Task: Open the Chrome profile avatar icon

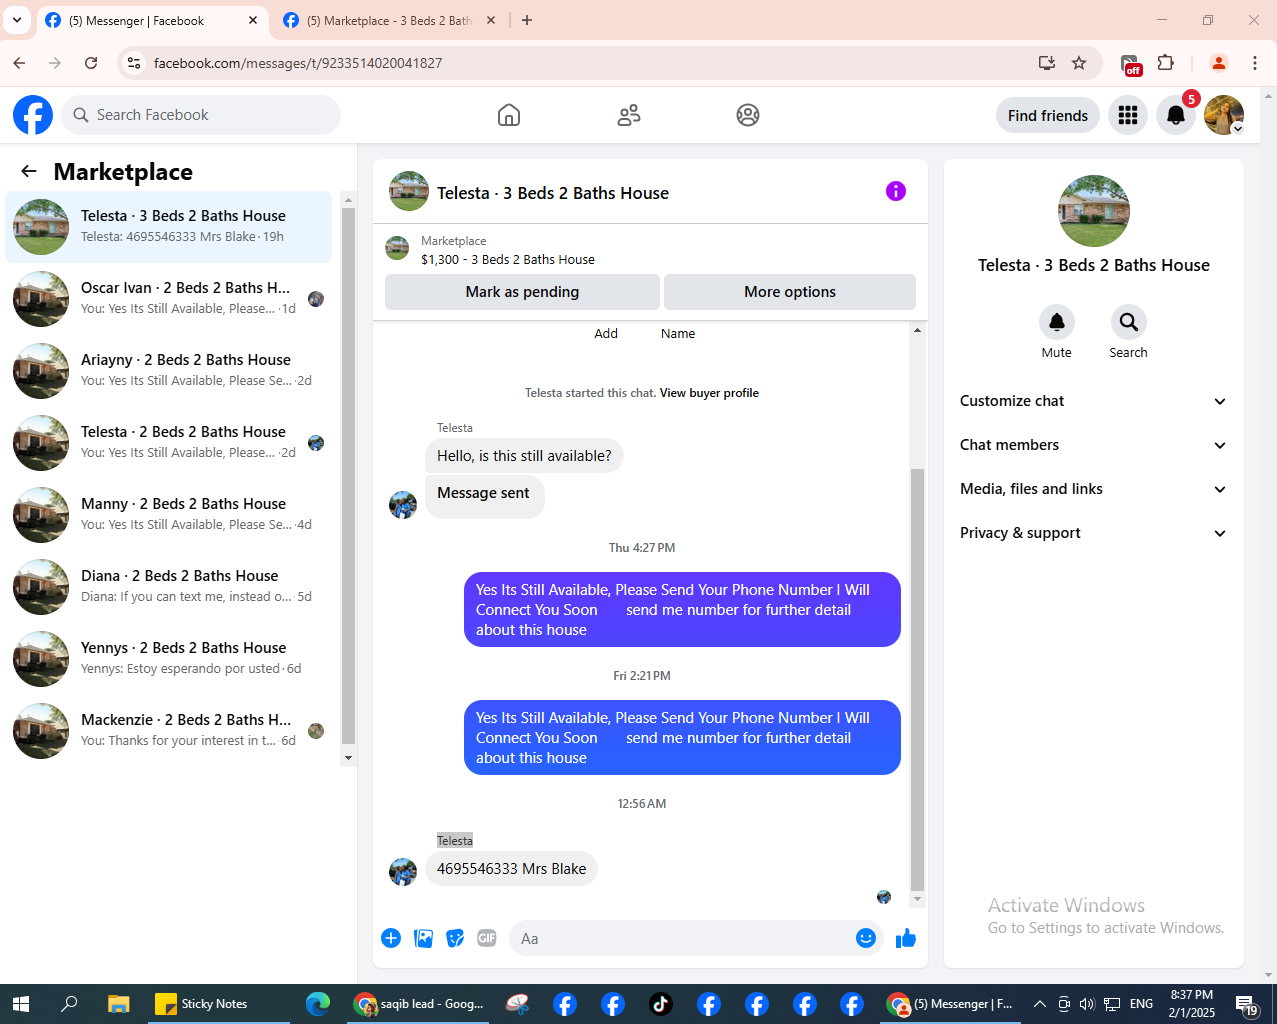Action: pyautogui.click(x=1218, y=63)
